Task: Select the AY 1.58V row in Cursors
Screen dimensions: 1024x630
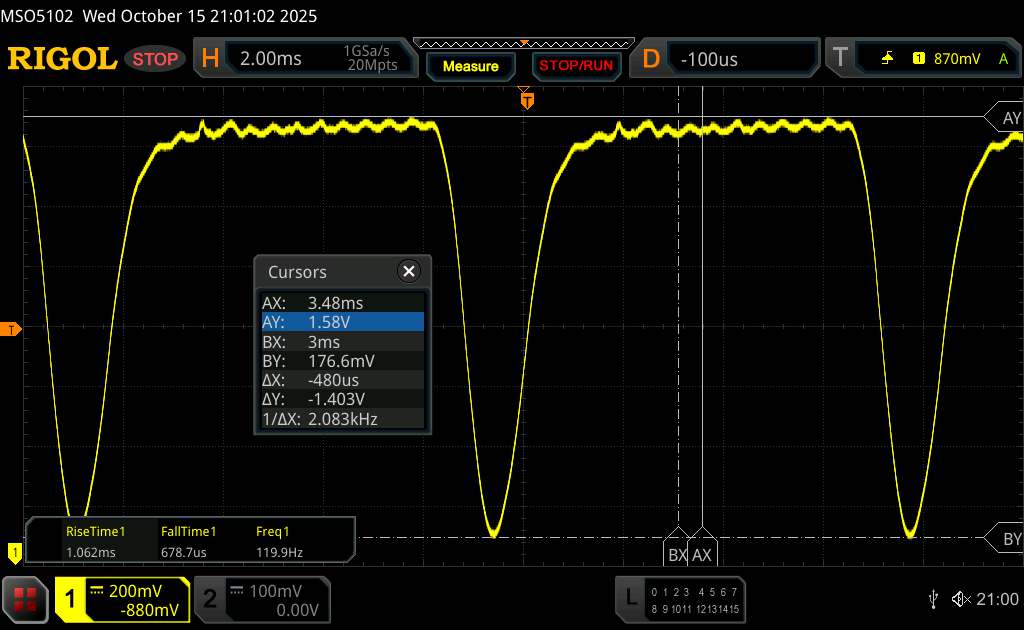Action: click(342, 321)
